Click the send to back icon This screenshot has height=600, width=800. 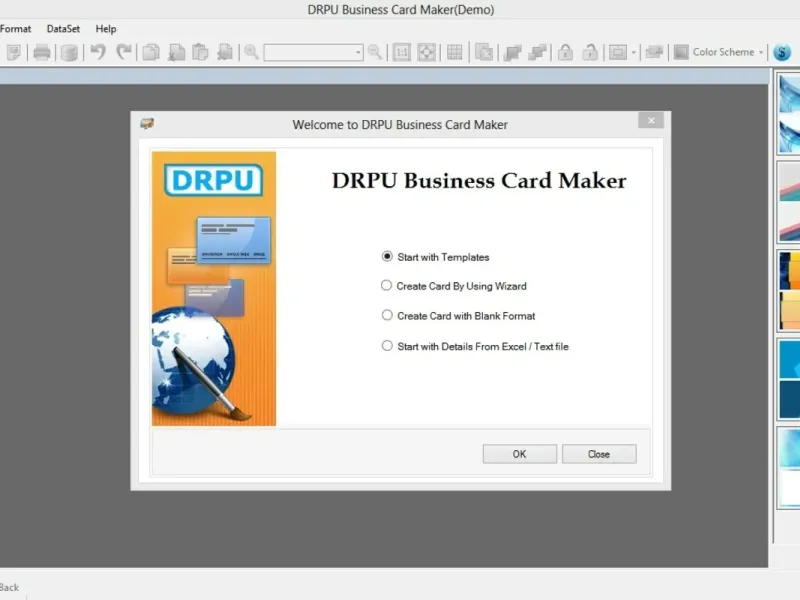[537, 52]
